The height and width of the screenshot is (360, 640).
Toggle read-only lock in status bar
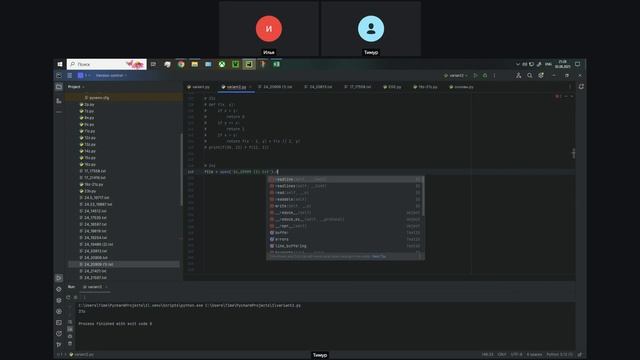580,354
